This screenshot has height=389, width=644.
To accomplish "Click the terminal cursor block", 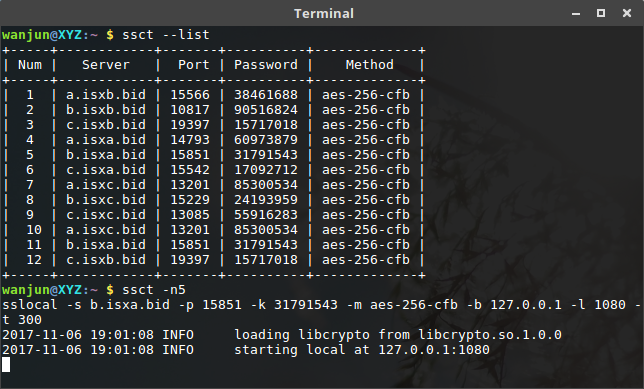I will [x=6, y=365].
